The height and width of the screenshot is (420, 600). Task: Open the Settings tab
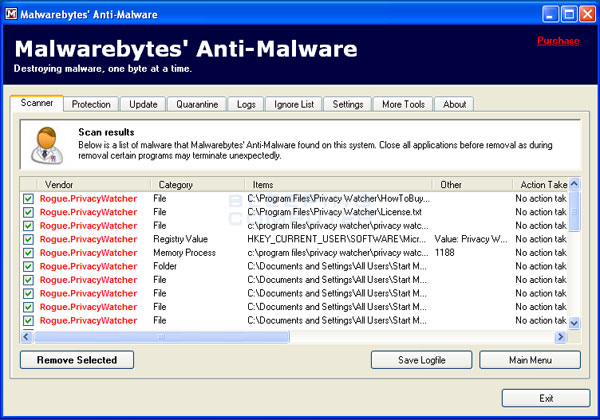(x=348, y=104)
